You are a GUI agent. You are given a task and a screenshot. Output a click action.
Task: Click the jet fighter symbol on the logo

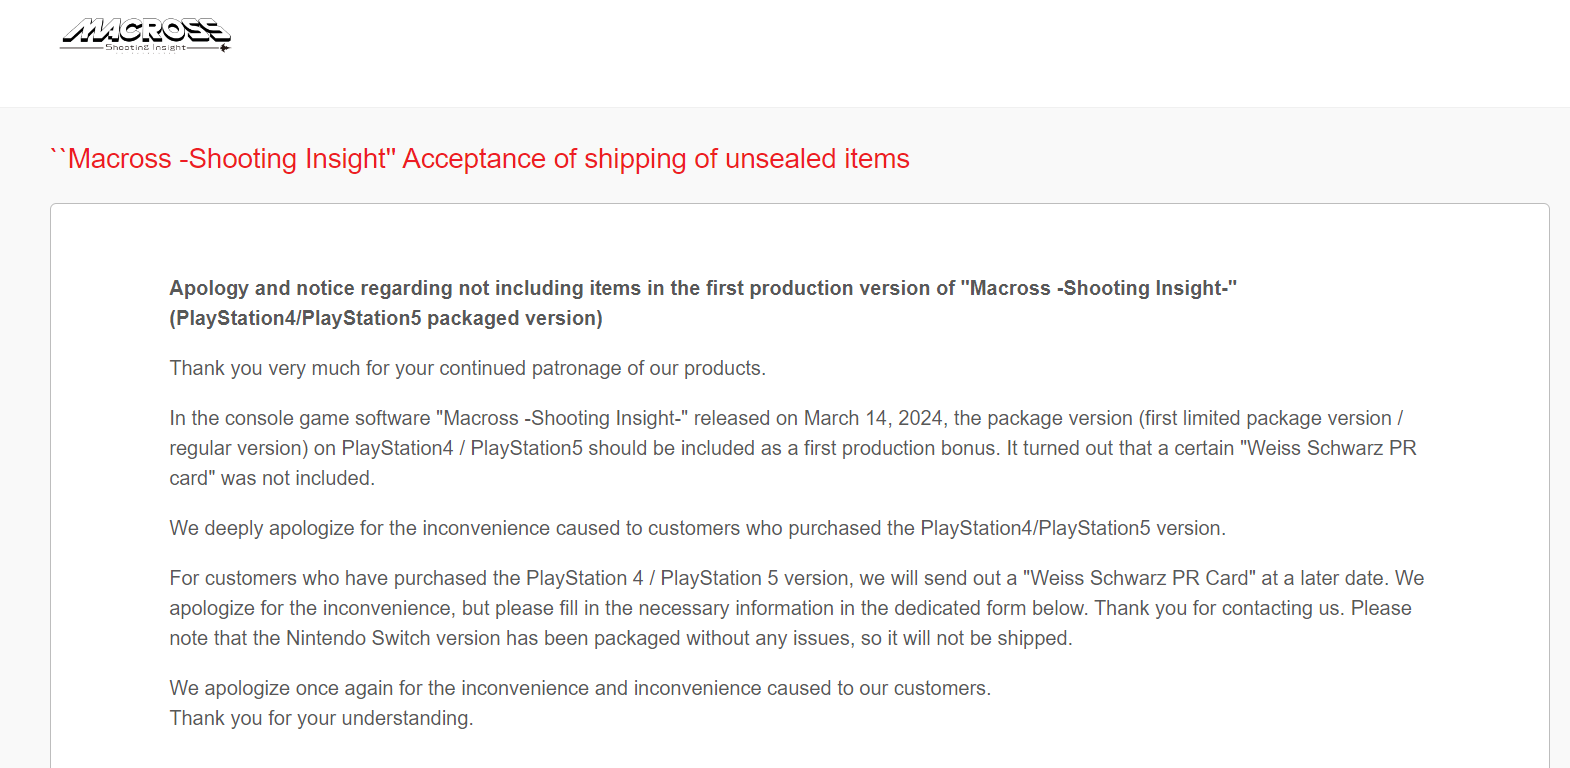pyautogui.click(x=225, y=47)
